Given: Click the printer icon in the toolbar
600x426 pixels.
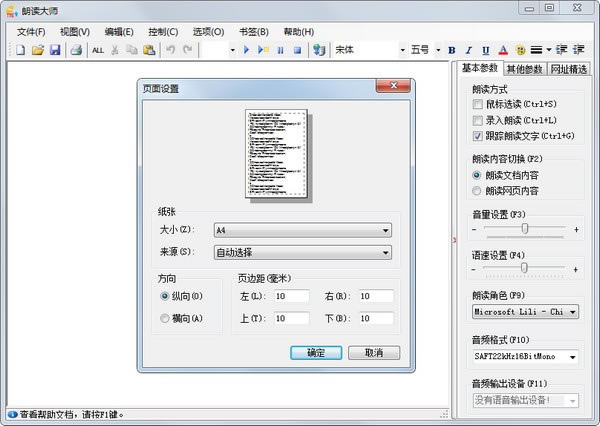Looking at the screenshot, I should tap(76, 50).
